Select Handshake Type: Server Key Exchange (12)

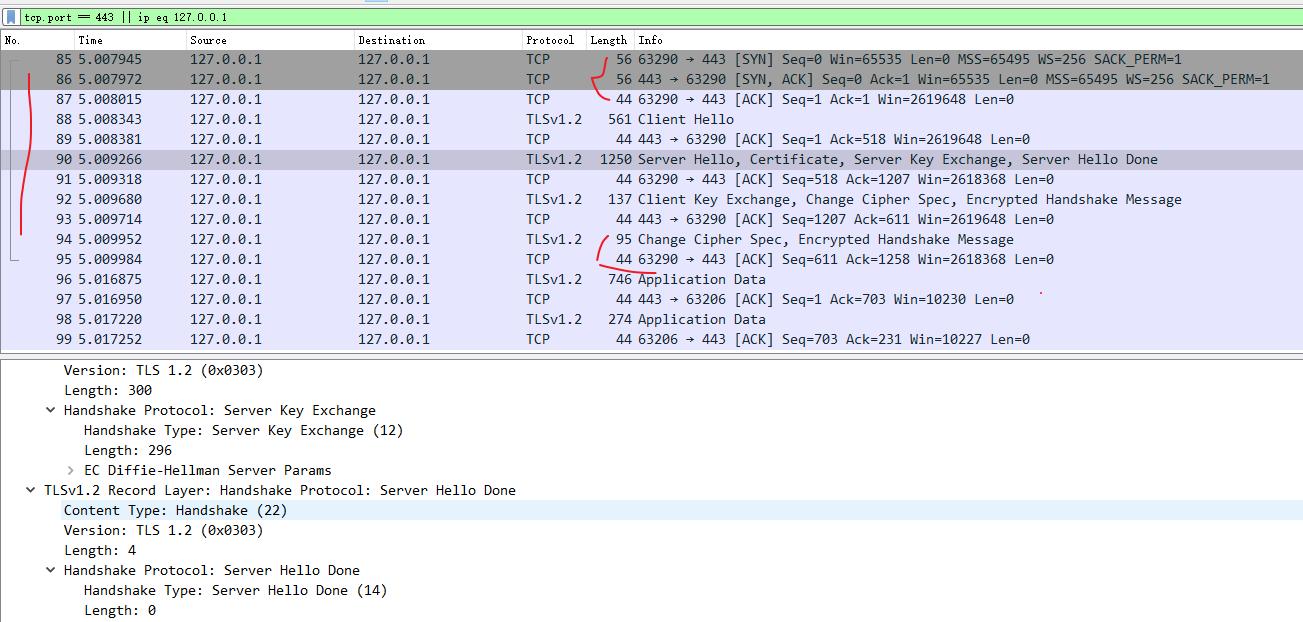pyautogui.click(x=243, y=430)
